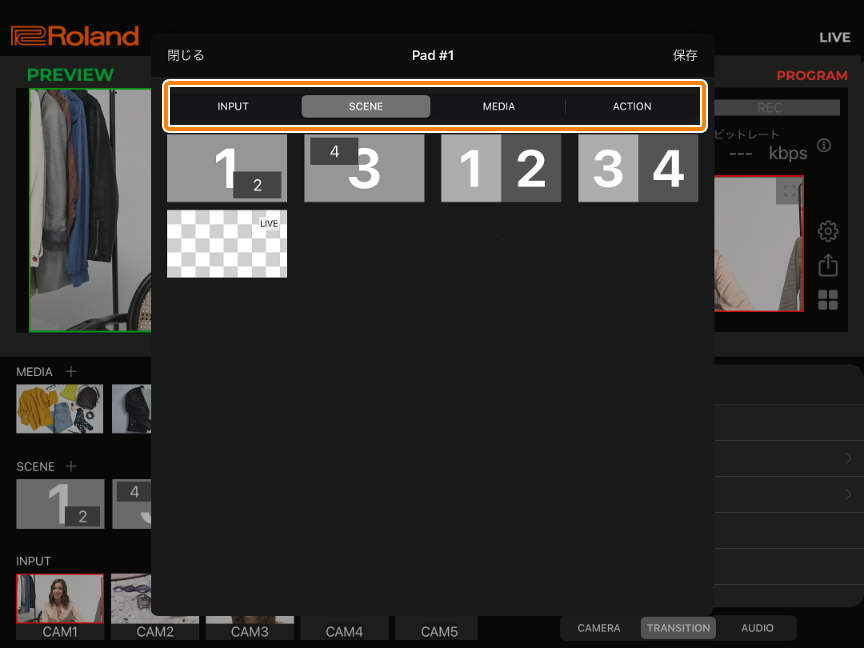Click the PROGRAM label

coord(811,76)
